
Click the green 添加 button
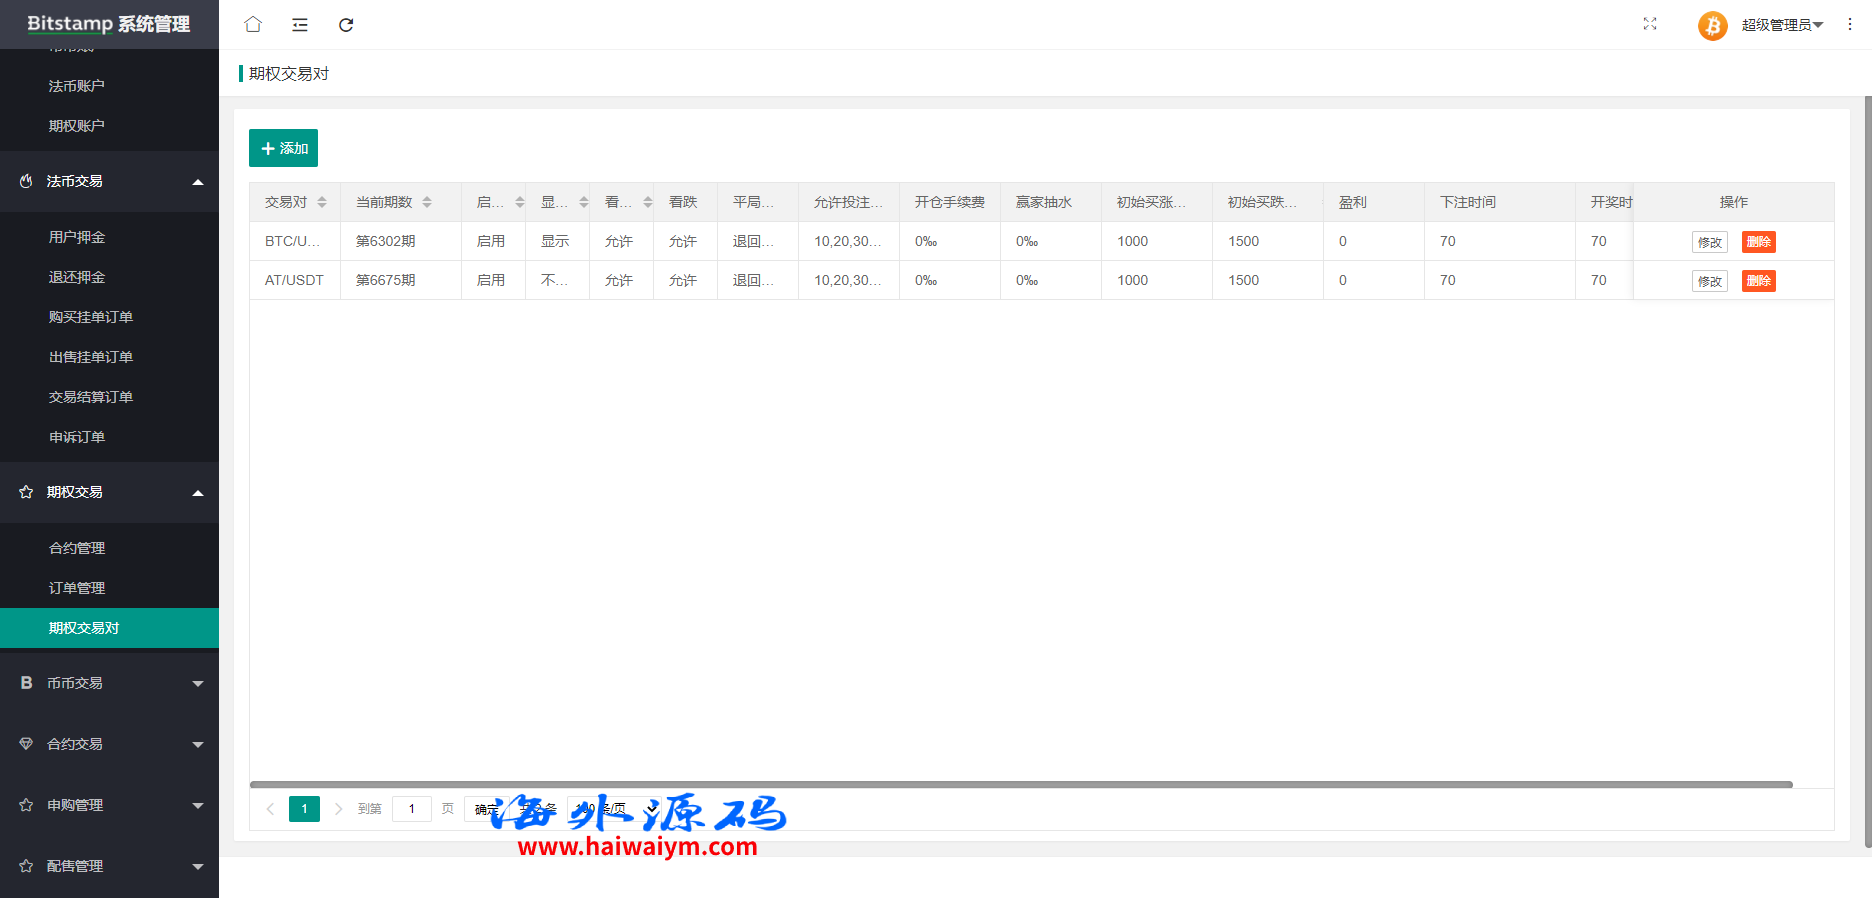click(283, 148)
